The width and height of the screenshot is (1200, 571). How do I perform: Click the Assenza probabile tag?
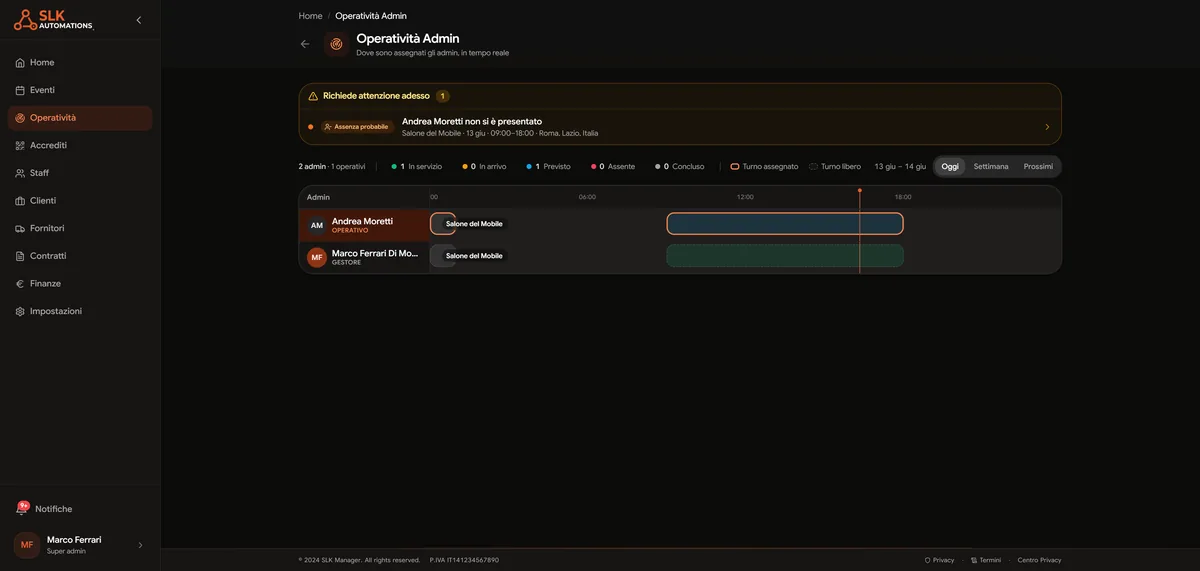(x=356, y=127)
